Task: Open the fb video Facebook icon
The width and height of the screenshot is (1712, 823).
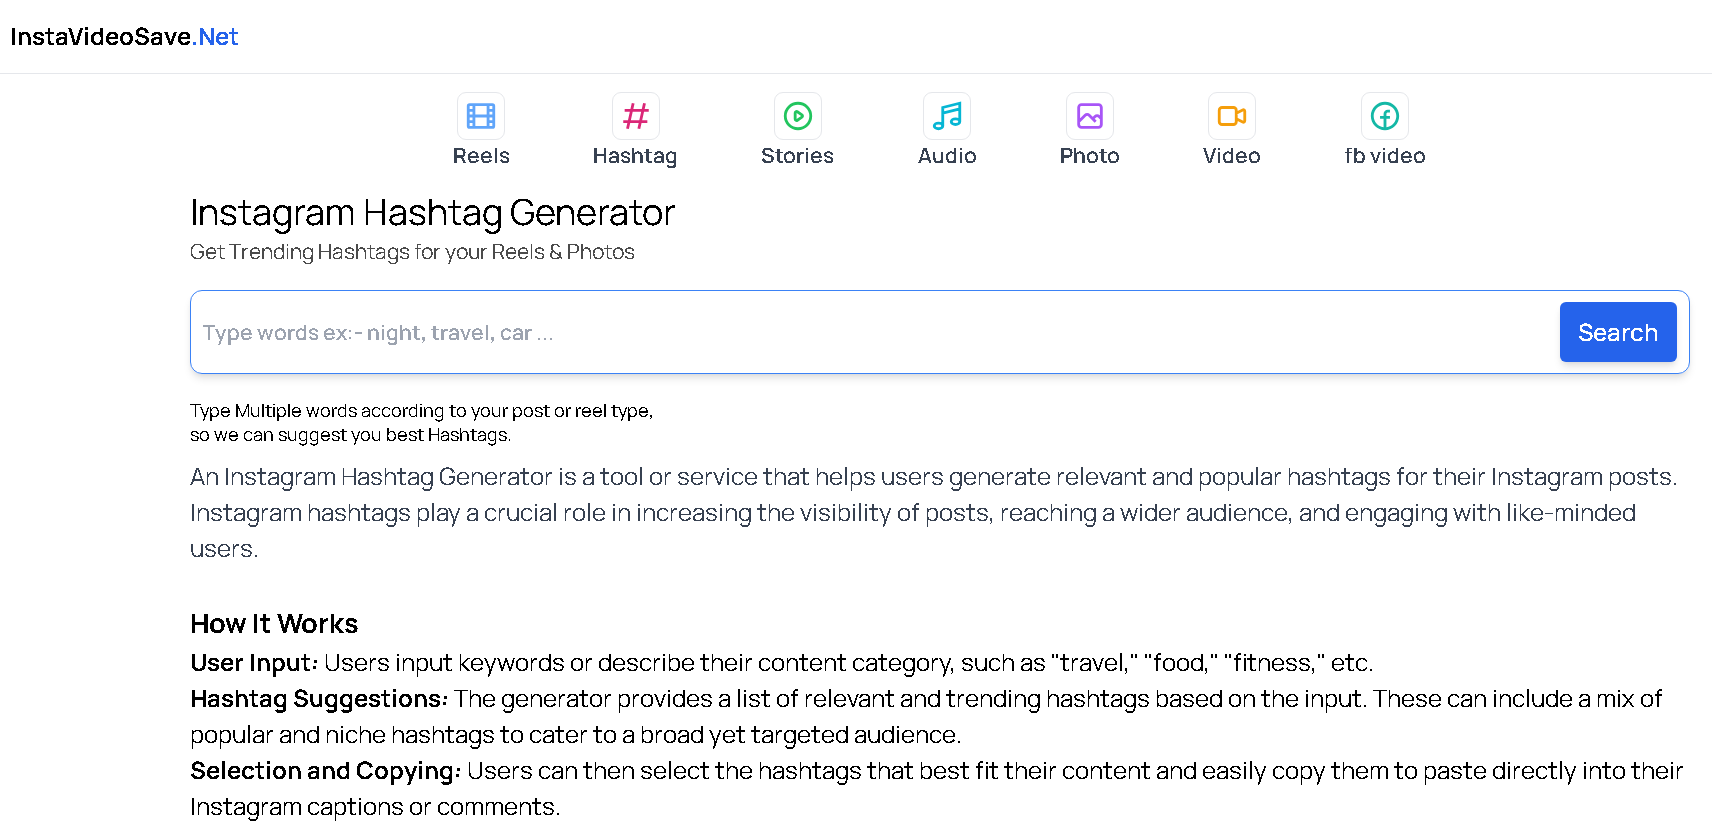Action: pos(1385,116)
